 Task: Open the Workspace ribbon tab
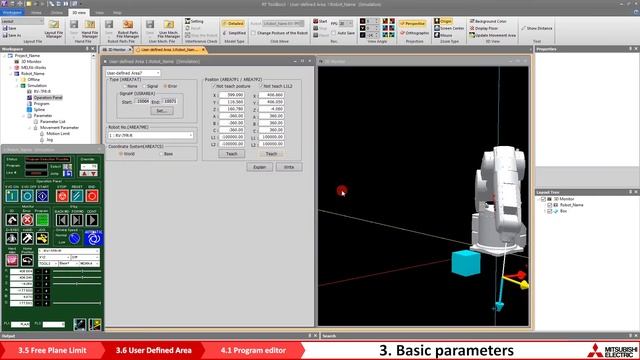coord(12,13)
